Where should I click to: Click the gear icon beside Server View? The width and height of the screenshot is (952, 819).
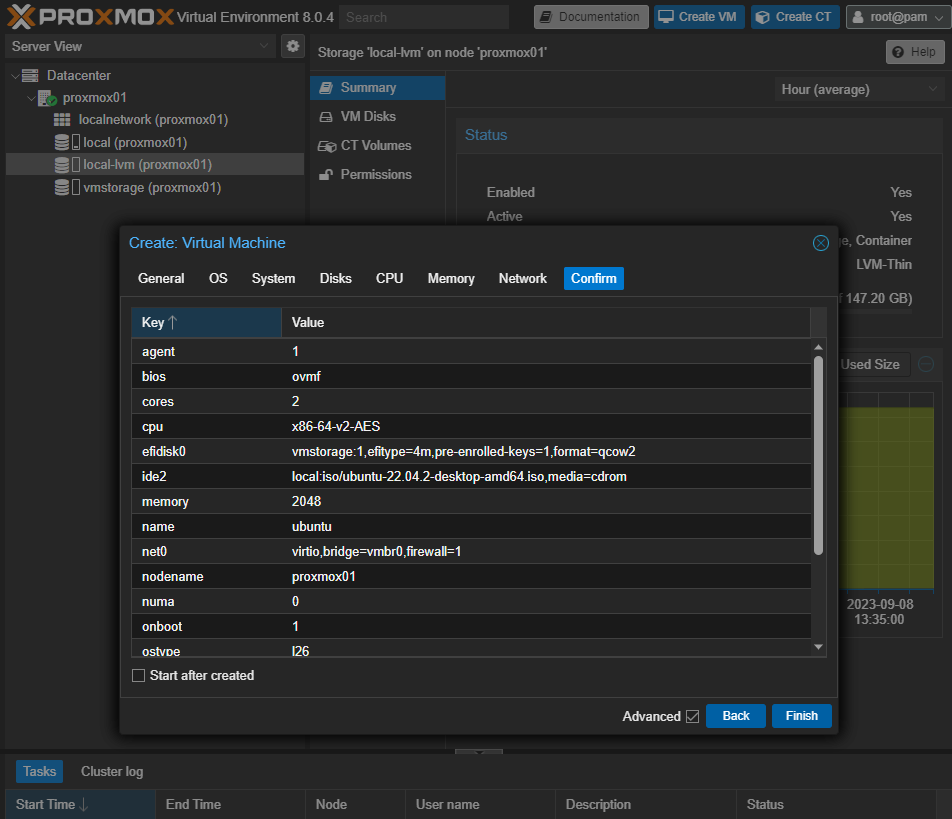coord(292,46)
